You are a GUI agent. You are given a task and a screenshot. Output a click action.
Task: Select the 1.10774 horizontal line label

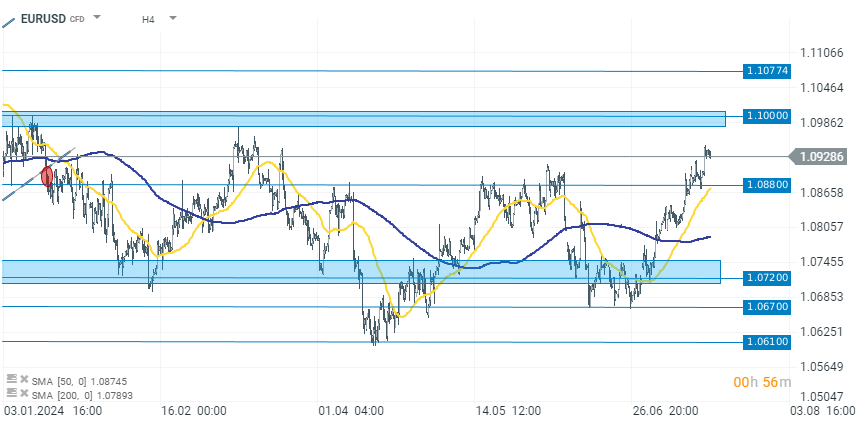click(766, 71)
